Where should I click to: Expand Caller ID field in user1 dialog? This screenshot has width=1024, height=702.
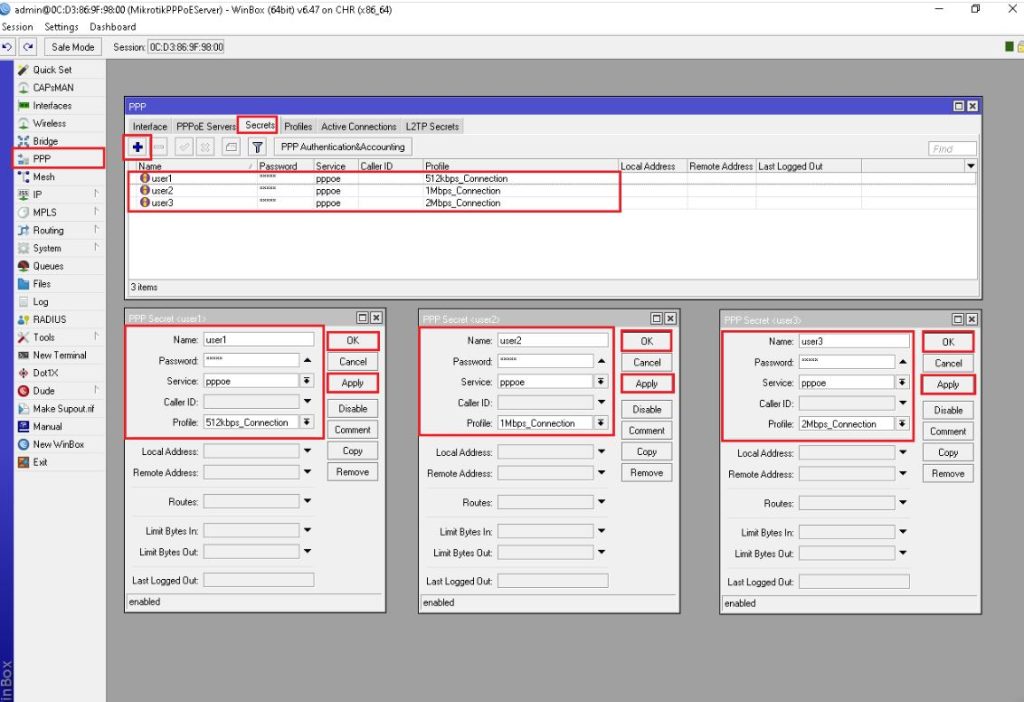[x=307, y=402]
